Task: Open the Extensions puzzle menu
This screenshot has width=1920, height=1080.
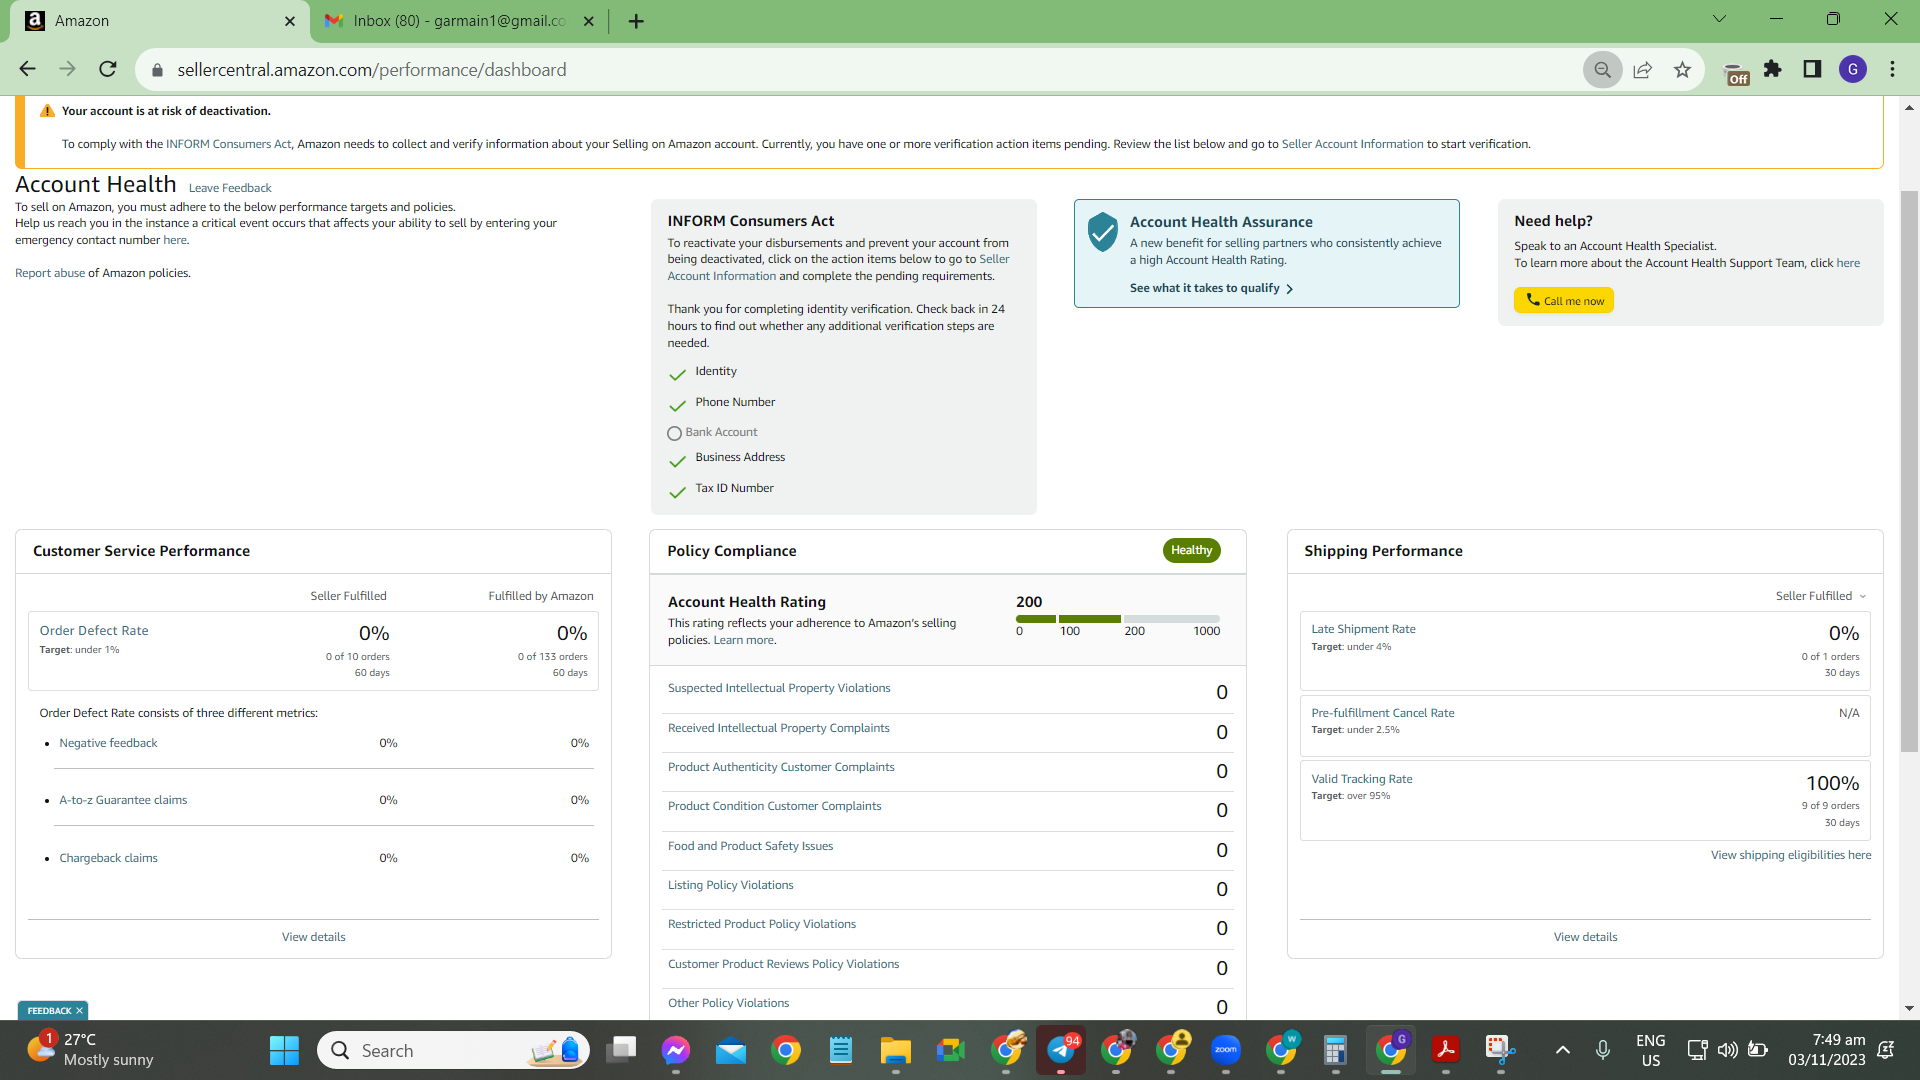Action: coord(1773,69)
